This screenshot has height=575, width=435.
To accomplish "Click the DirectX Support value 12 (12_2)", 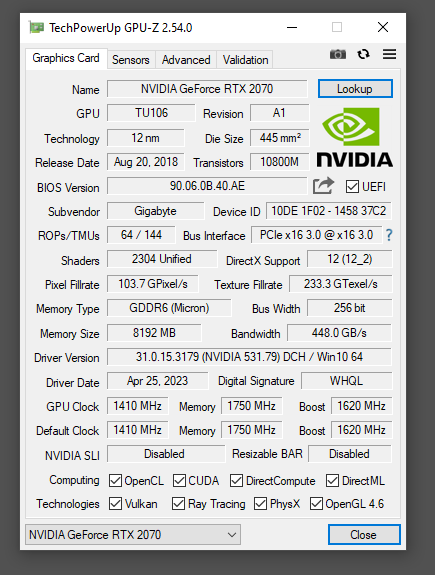I will [350, 259].
